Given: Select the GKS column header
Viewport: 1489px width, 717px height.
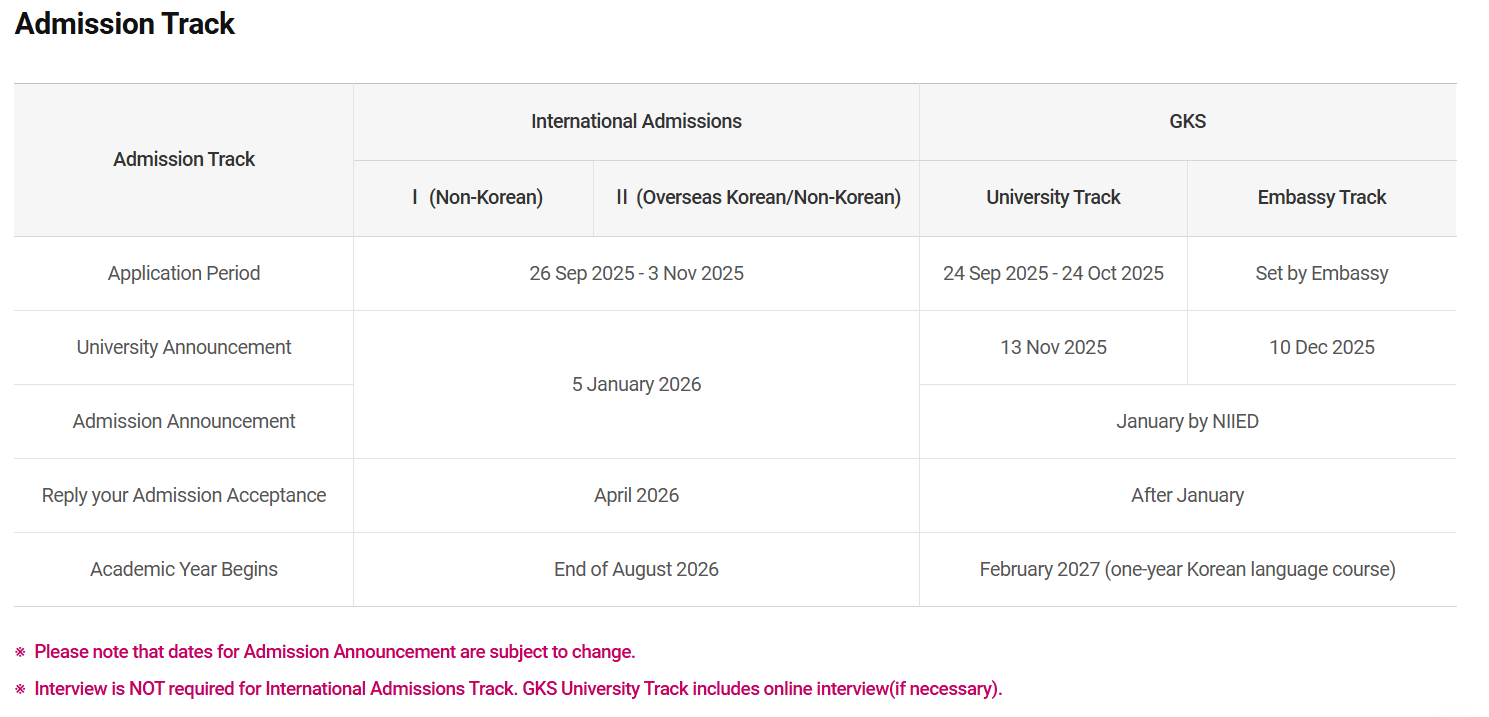Looking at the screenshot, I should (1187, 122).
